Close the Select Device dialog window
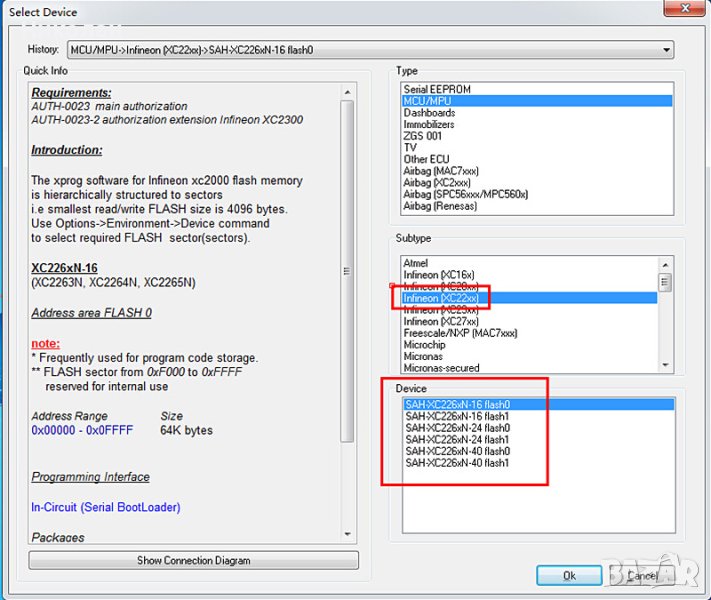Viewport: 711px width, 600px height. pyautogui.click(x=687, y=11)
